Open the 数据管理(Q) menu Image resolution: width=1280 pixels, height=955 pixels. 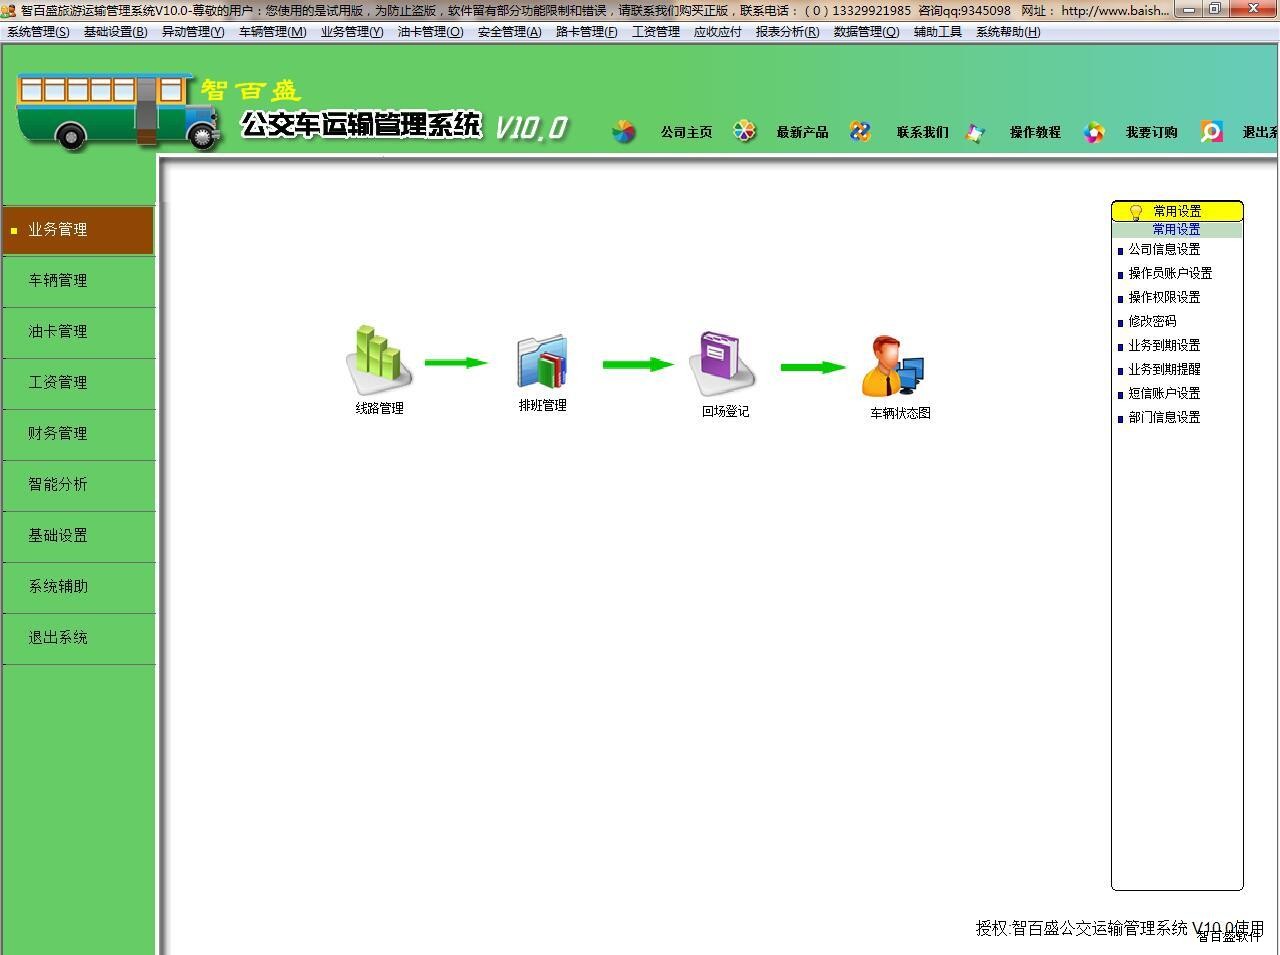click(867, 32)
